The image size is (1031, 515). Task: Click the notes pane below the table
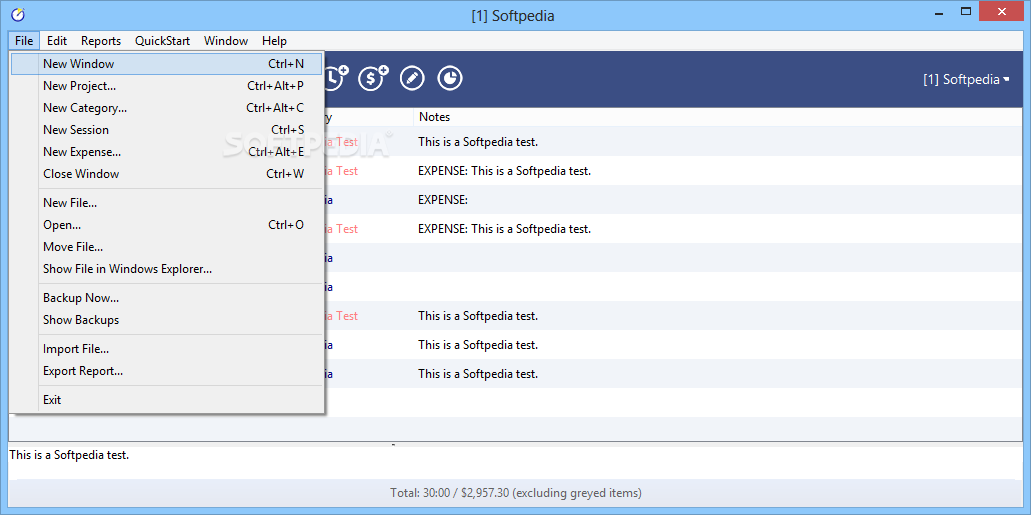(x=516, y=462)
